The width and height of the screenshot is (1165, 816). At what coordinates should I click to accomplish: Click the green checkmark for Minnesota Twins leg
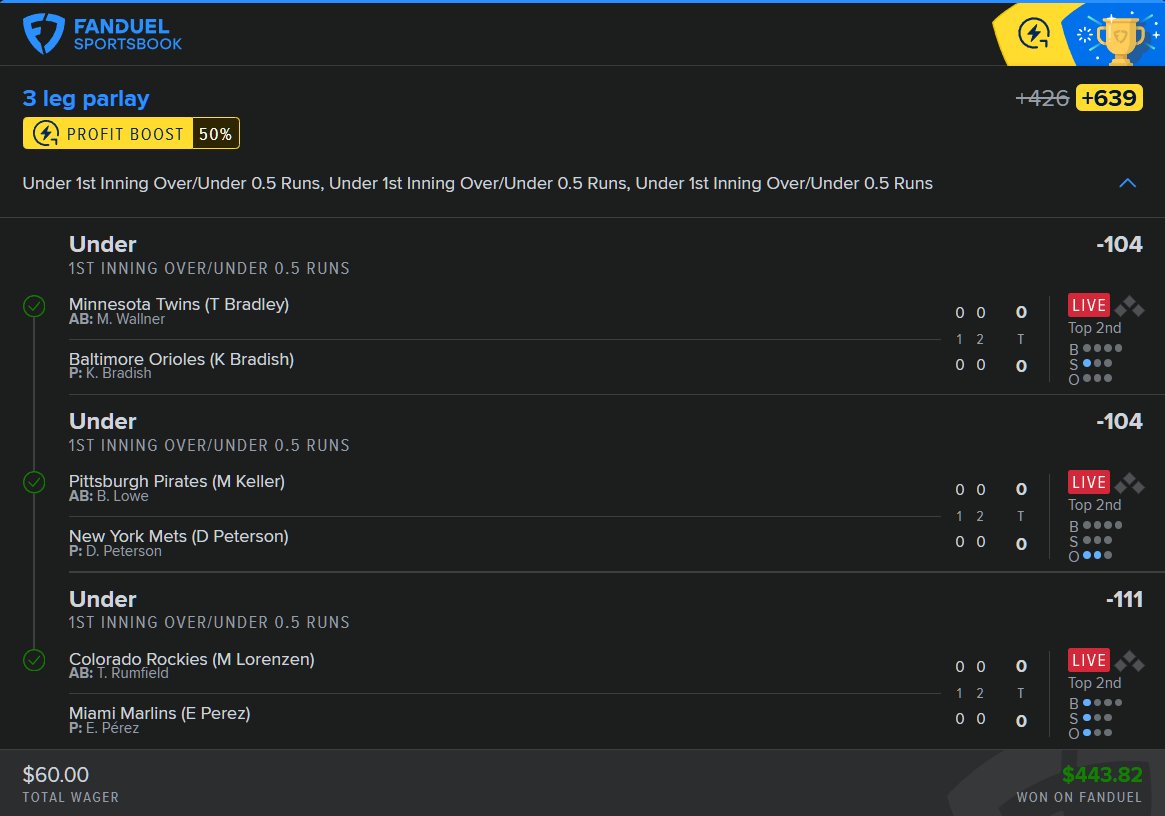coord(34,306)
